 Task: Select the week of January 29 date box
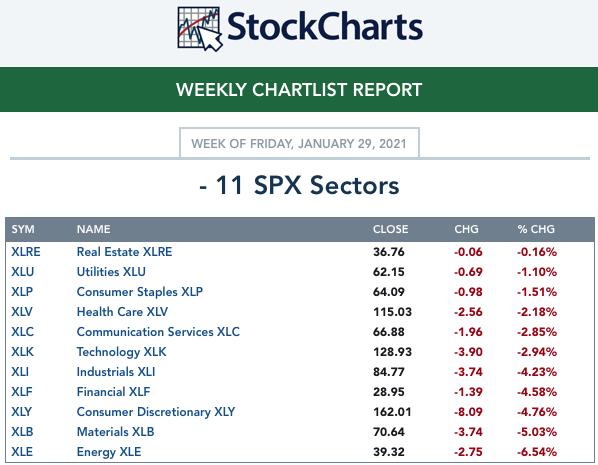coord(299,143)
